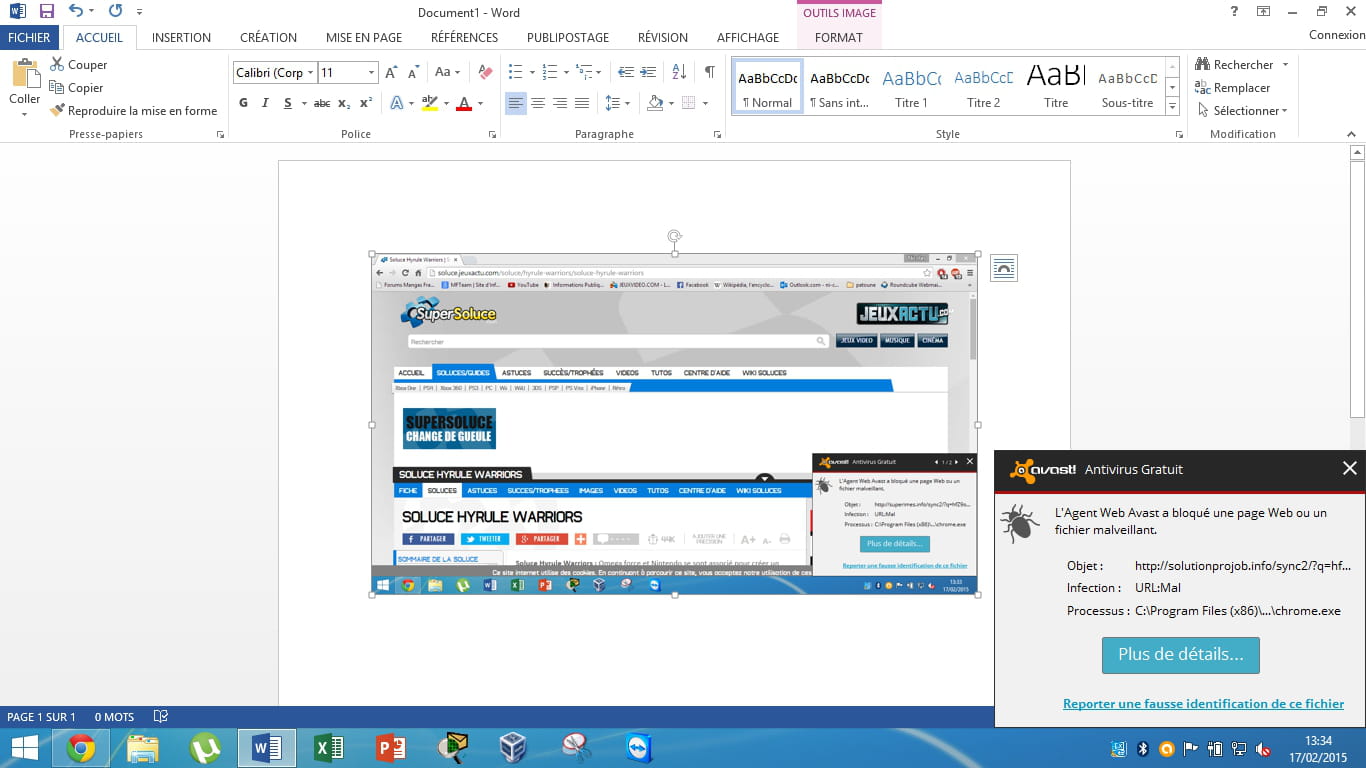The width and height of the screenshot is (1366, 768).
Task: Toggle strikethrough (abc) formatting
Action: click(x=322, y=103)
